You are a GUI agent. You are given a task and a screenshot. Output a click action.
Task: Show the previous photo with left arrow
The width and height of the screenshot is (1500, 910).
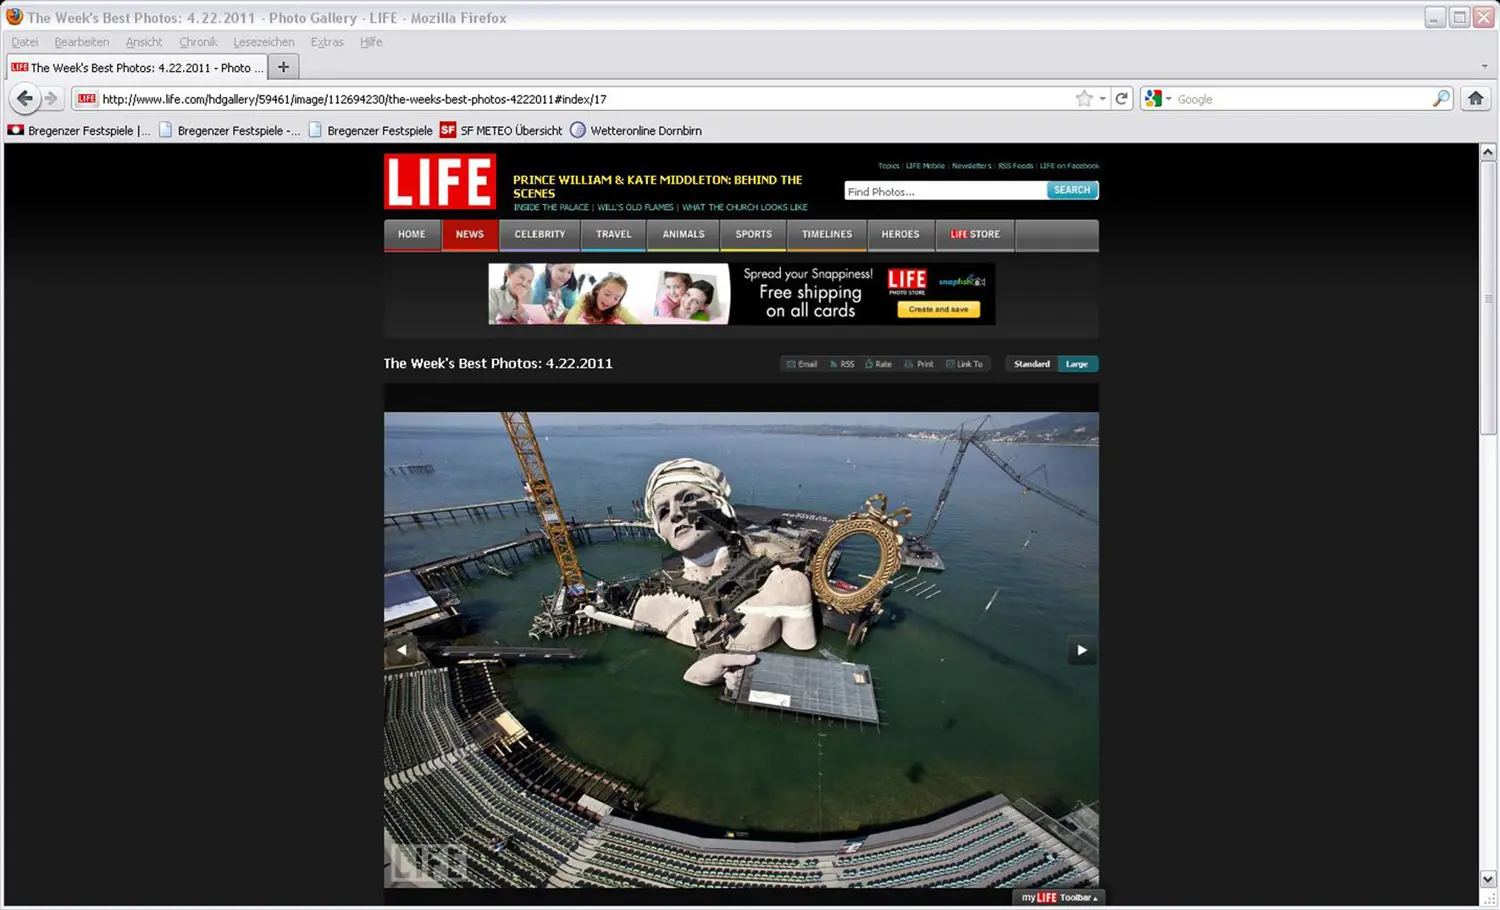point(401,650)
